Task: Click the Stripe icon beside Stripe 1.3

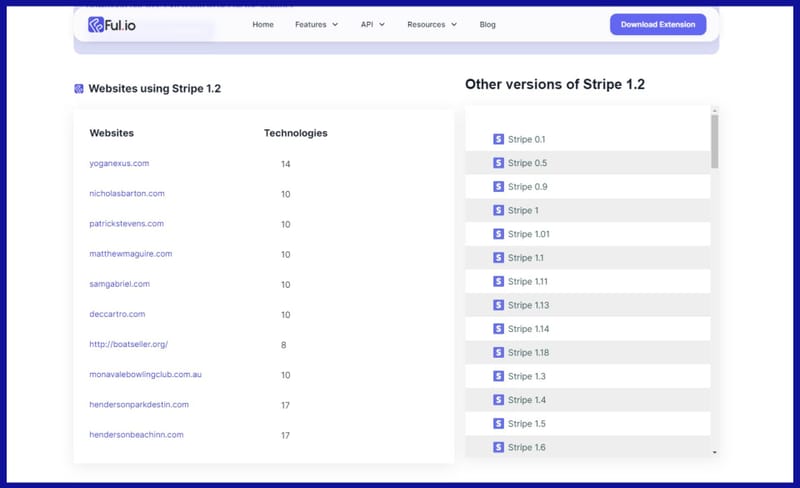Action: (x=499, y=376)
